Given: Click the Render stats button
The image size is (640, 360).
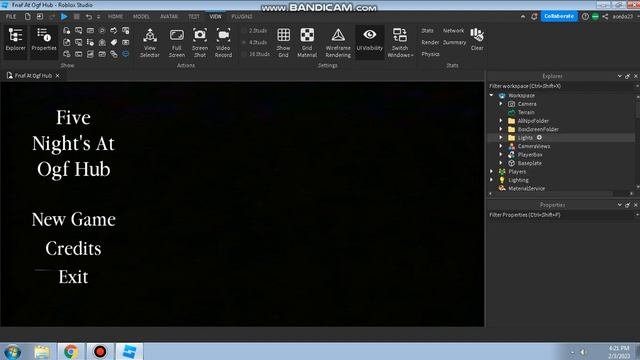Looking at the screenshot, I should pyautogui.click(x=430, y=42).
